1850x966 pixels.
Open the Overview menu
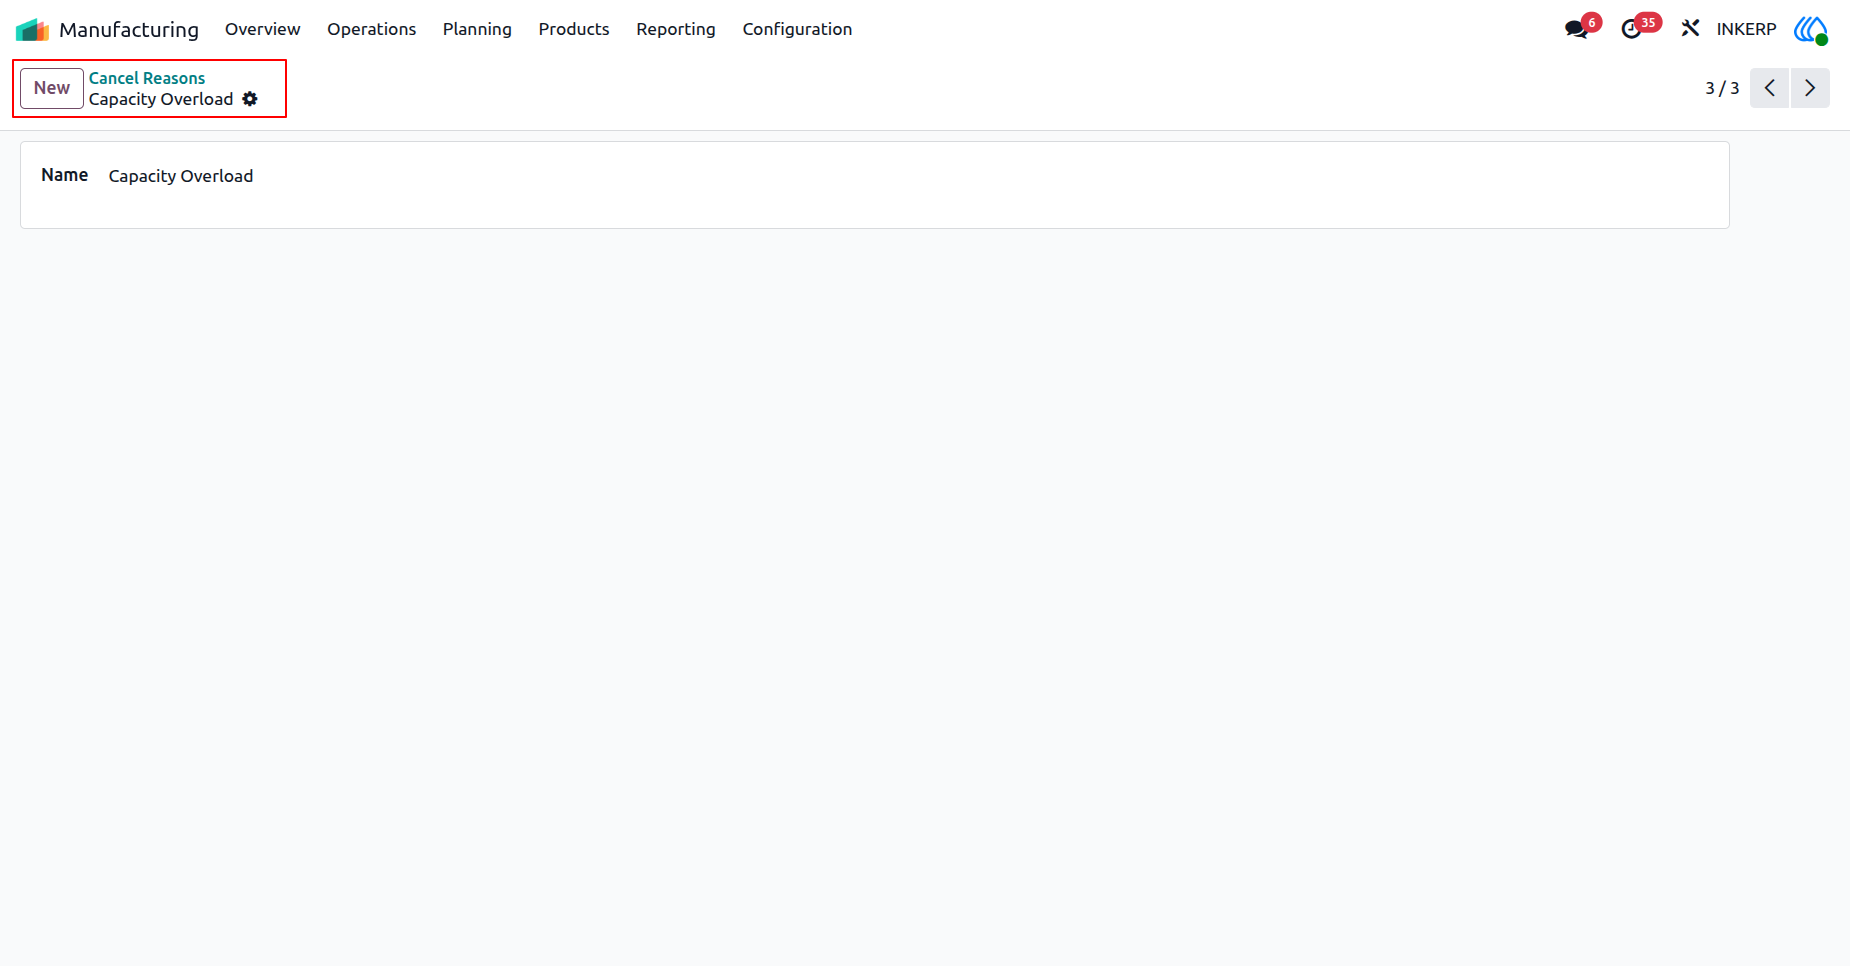[263, 29]
